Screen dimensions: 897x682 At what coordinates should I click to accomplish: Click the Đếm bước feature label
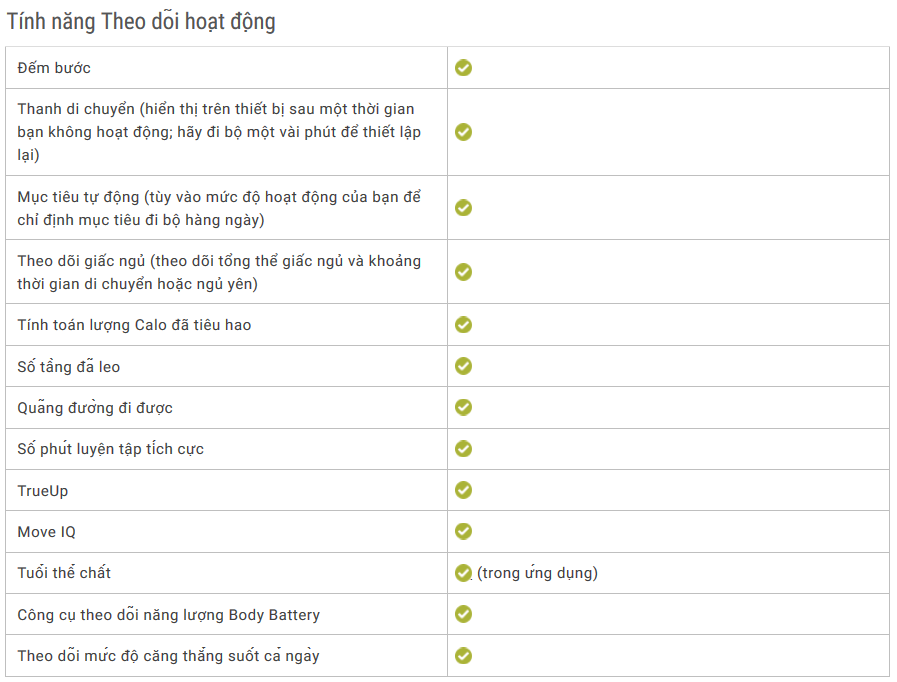[x=54, y=68]
